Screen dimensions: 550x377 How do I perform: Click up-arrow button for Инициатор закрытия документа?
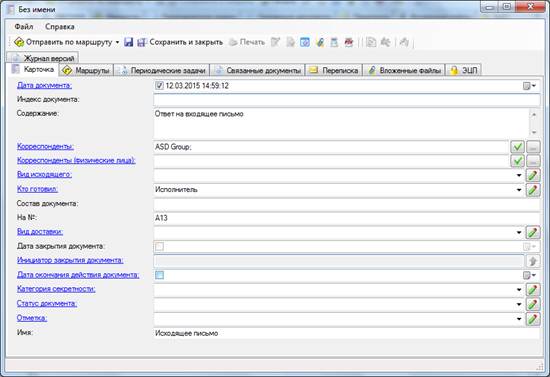point(533,261)
